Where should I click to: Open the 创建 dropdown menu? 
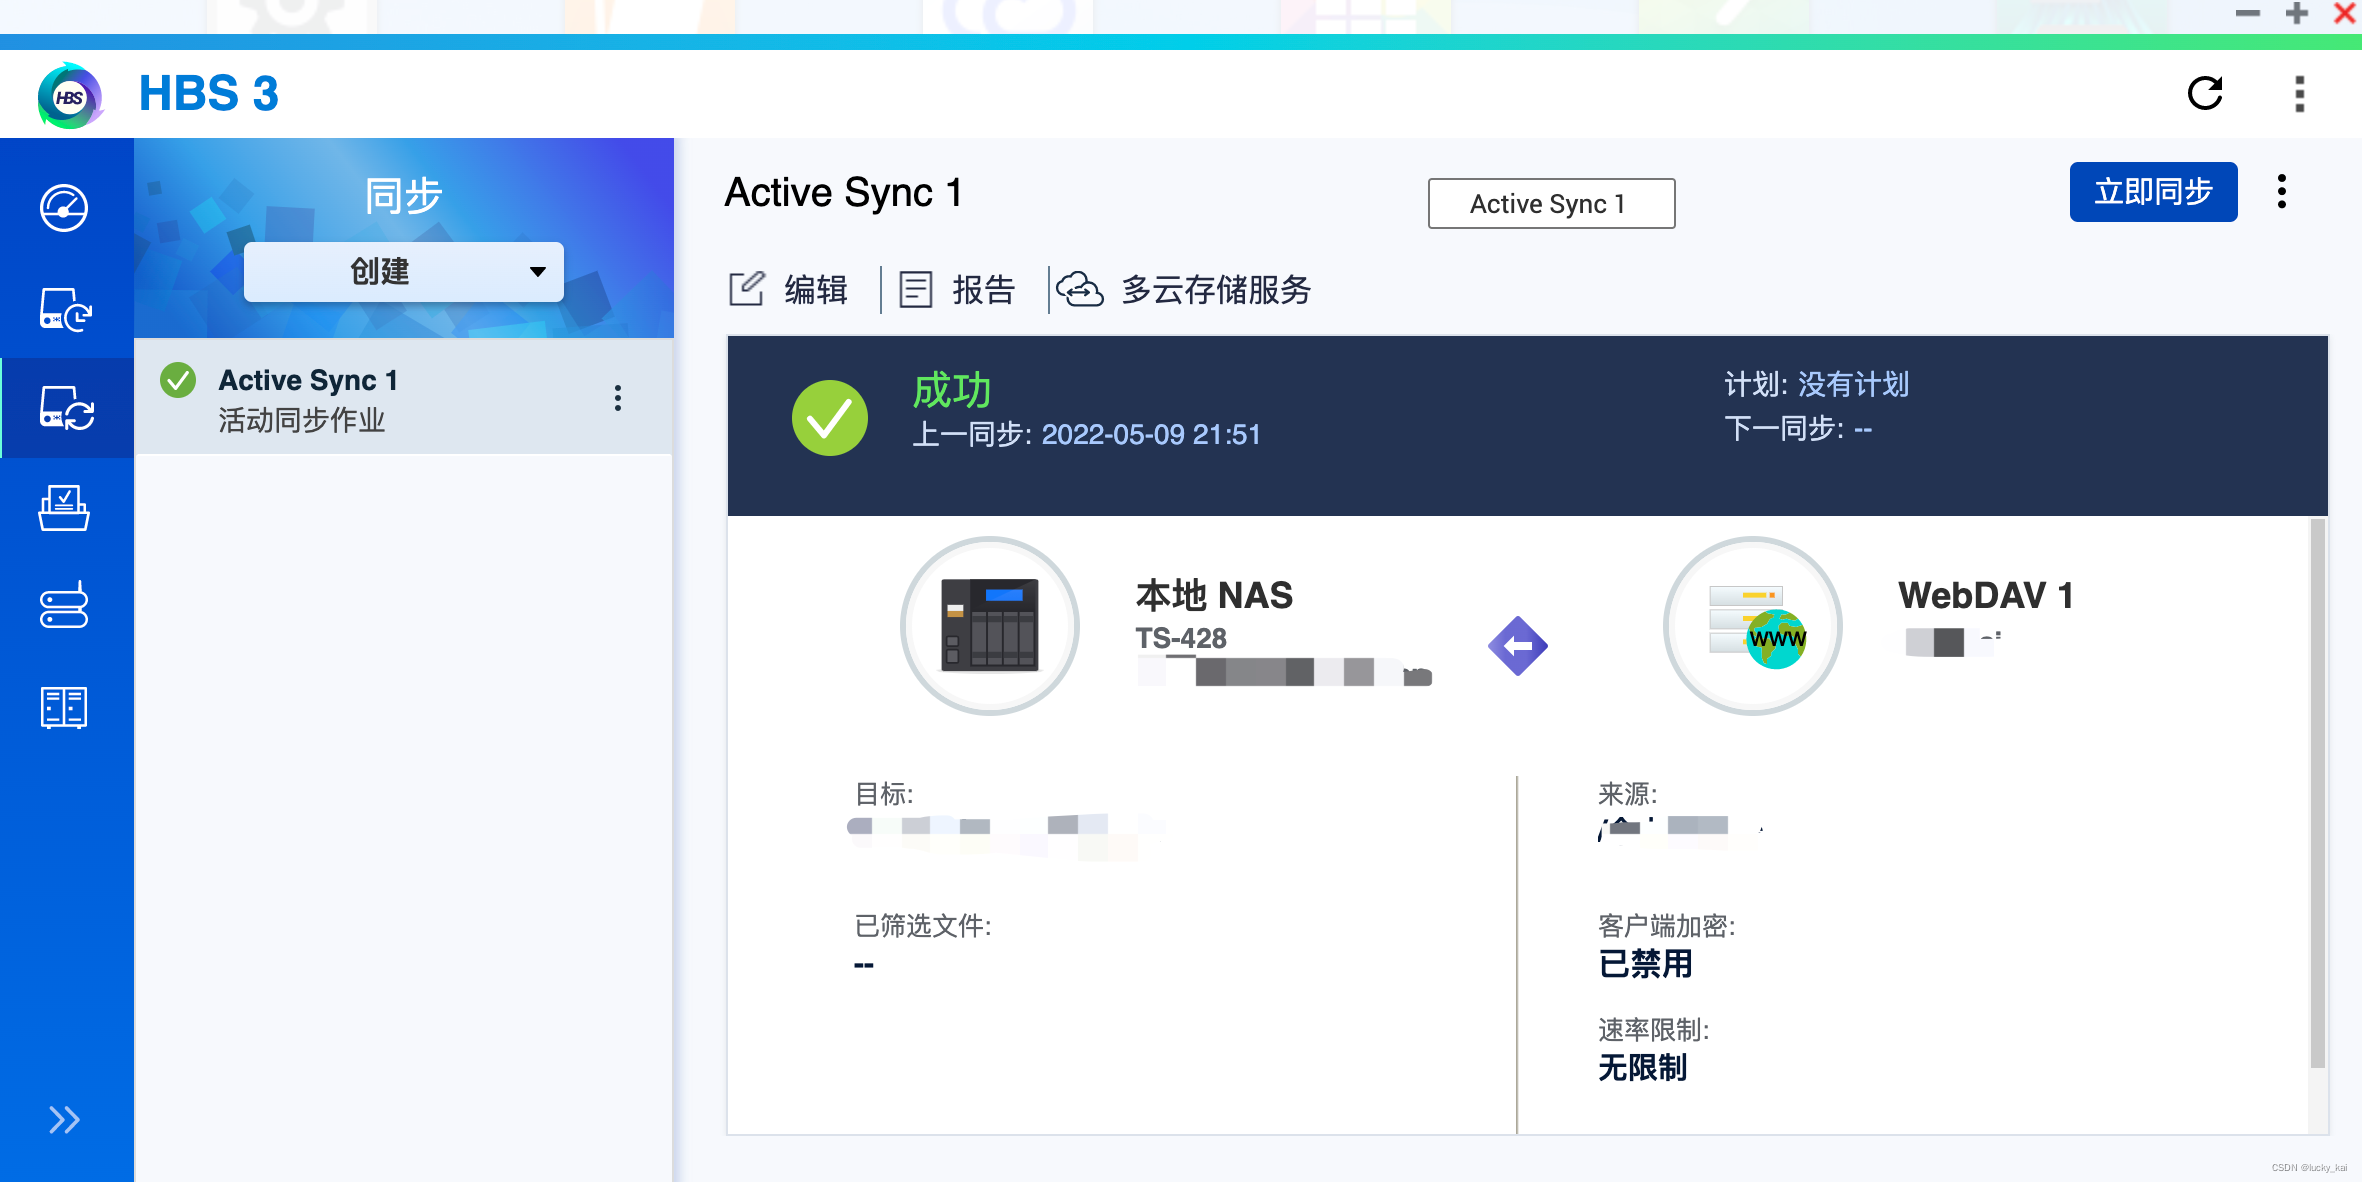(403, 272)
